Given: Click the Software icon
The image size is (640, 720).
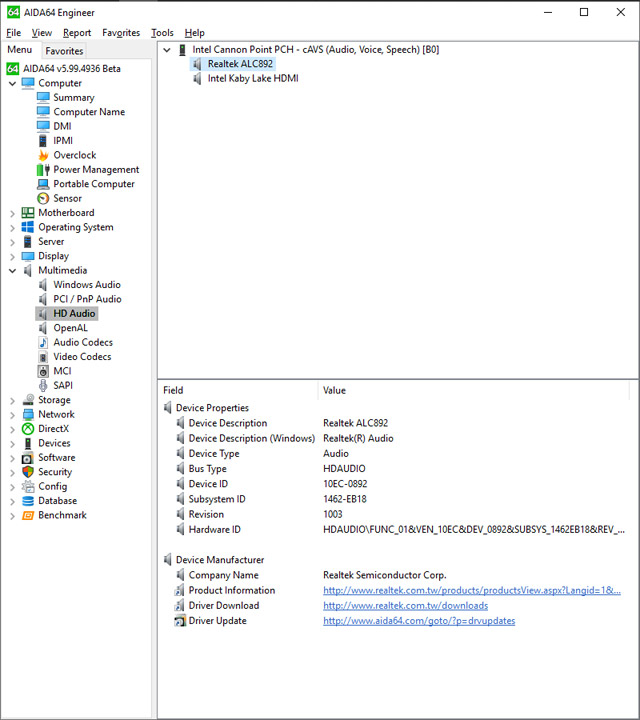Looking at the screenshot, I should 28,457.
